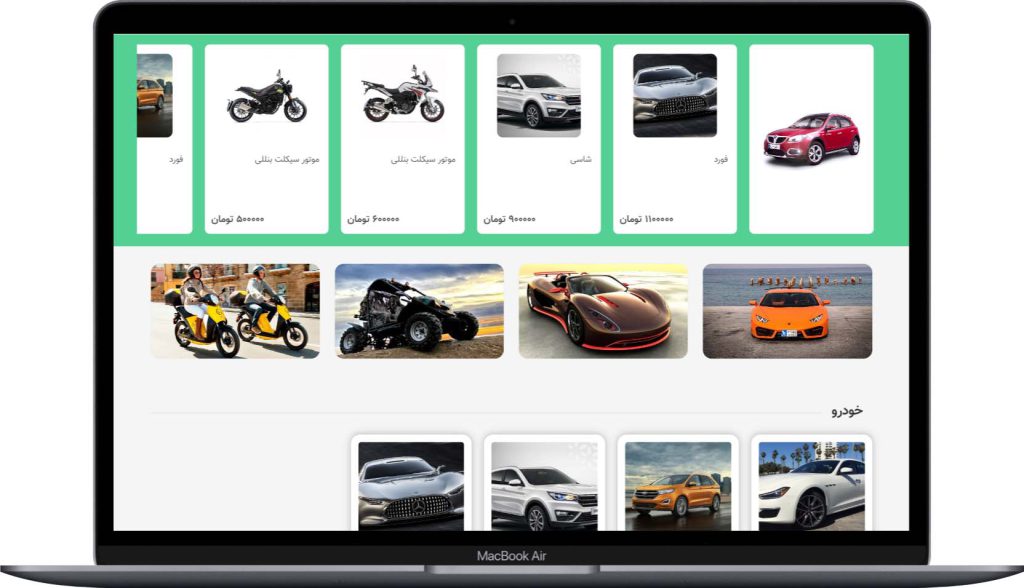Click the red hatchback car image
1024x588 pixels.
click(811, 139)
